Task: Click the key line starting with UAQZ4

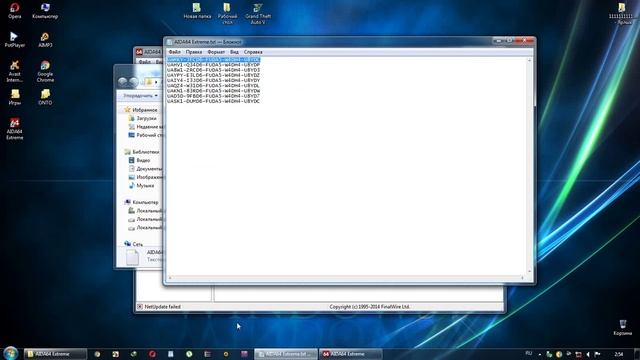Action: [213, 86]
